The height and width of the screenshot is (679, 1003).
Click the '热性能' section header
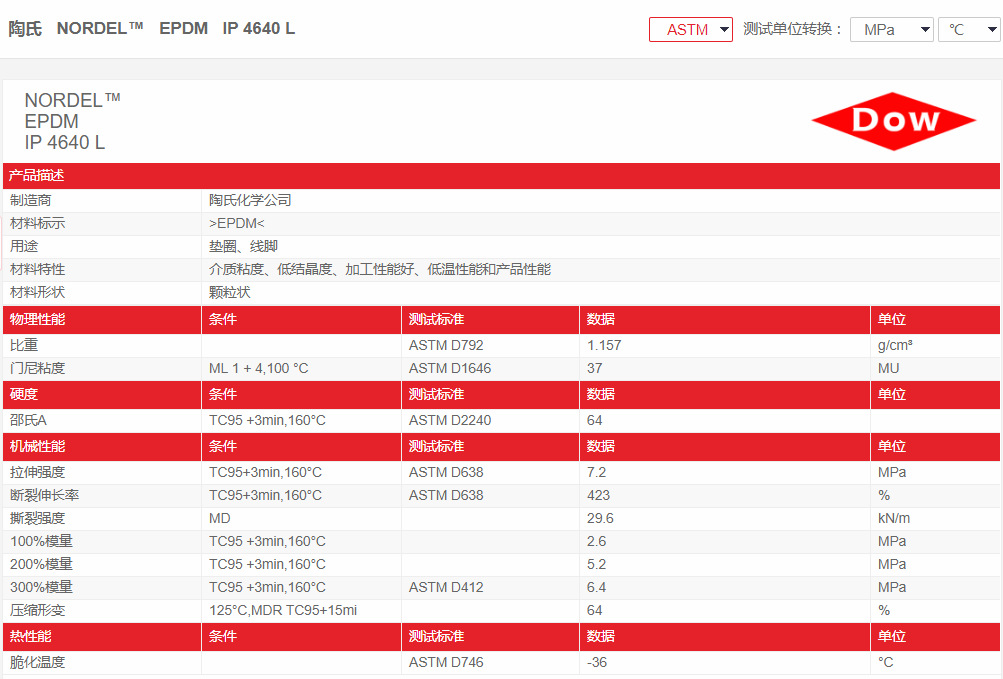[x=31, y=636]
